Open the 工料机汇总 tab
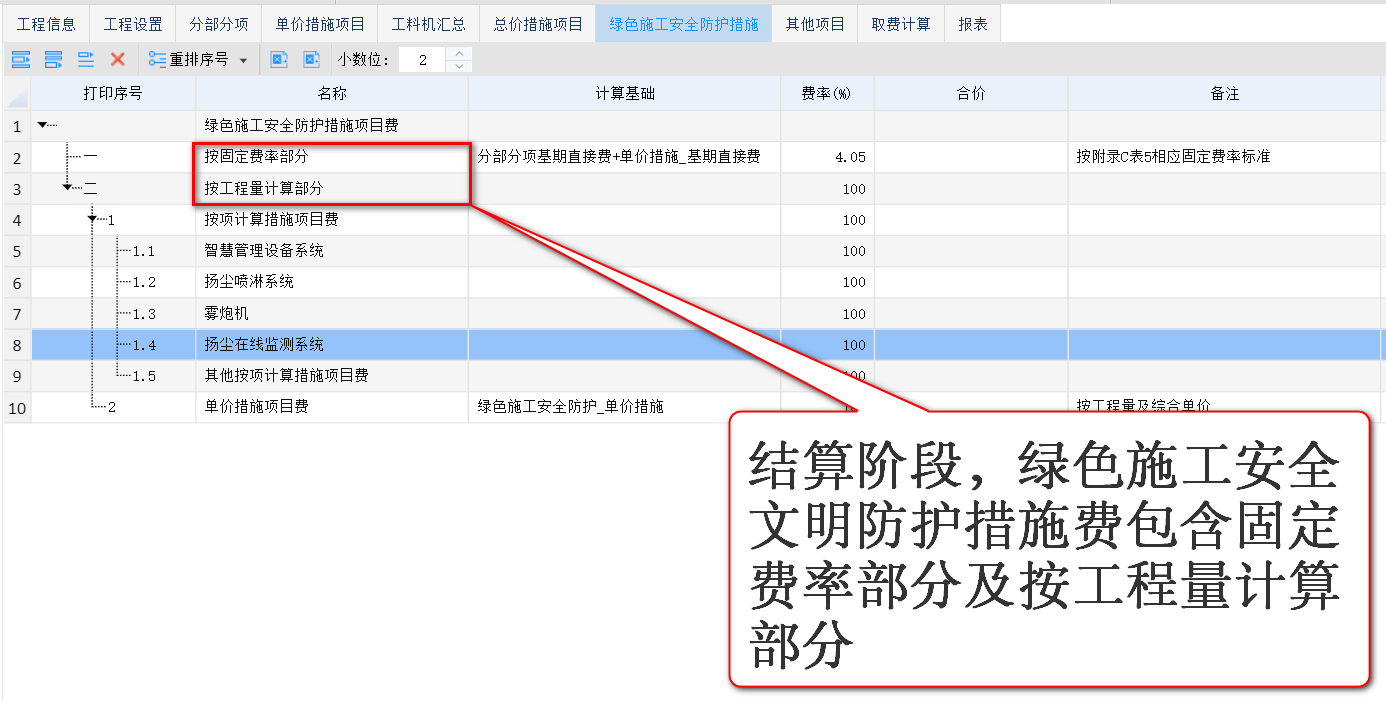 pyautogui.click(x=428, y=23)
